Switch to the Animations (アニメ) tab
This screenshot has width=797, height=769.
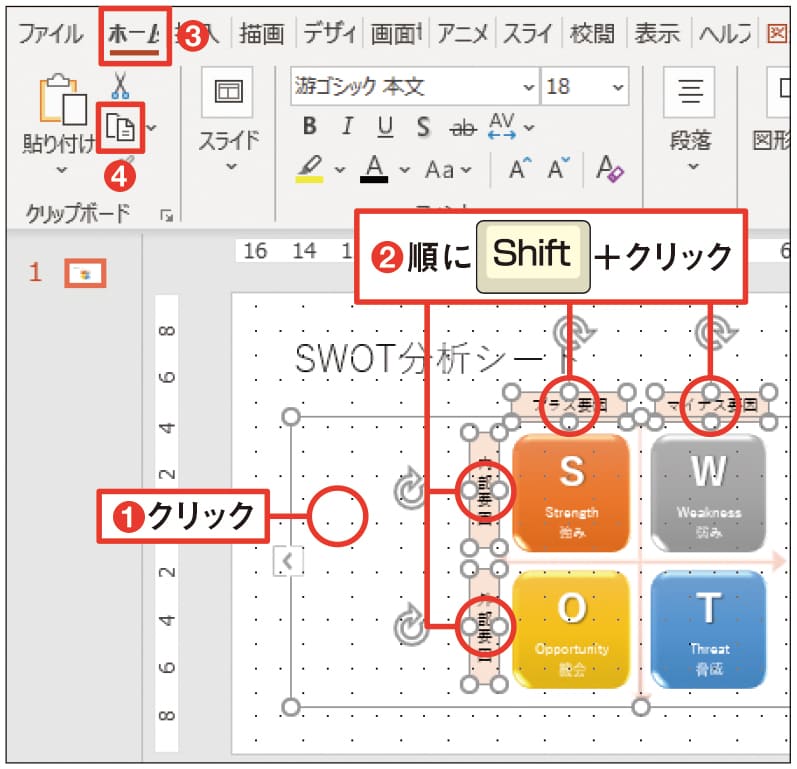click(x=462, y=35)
